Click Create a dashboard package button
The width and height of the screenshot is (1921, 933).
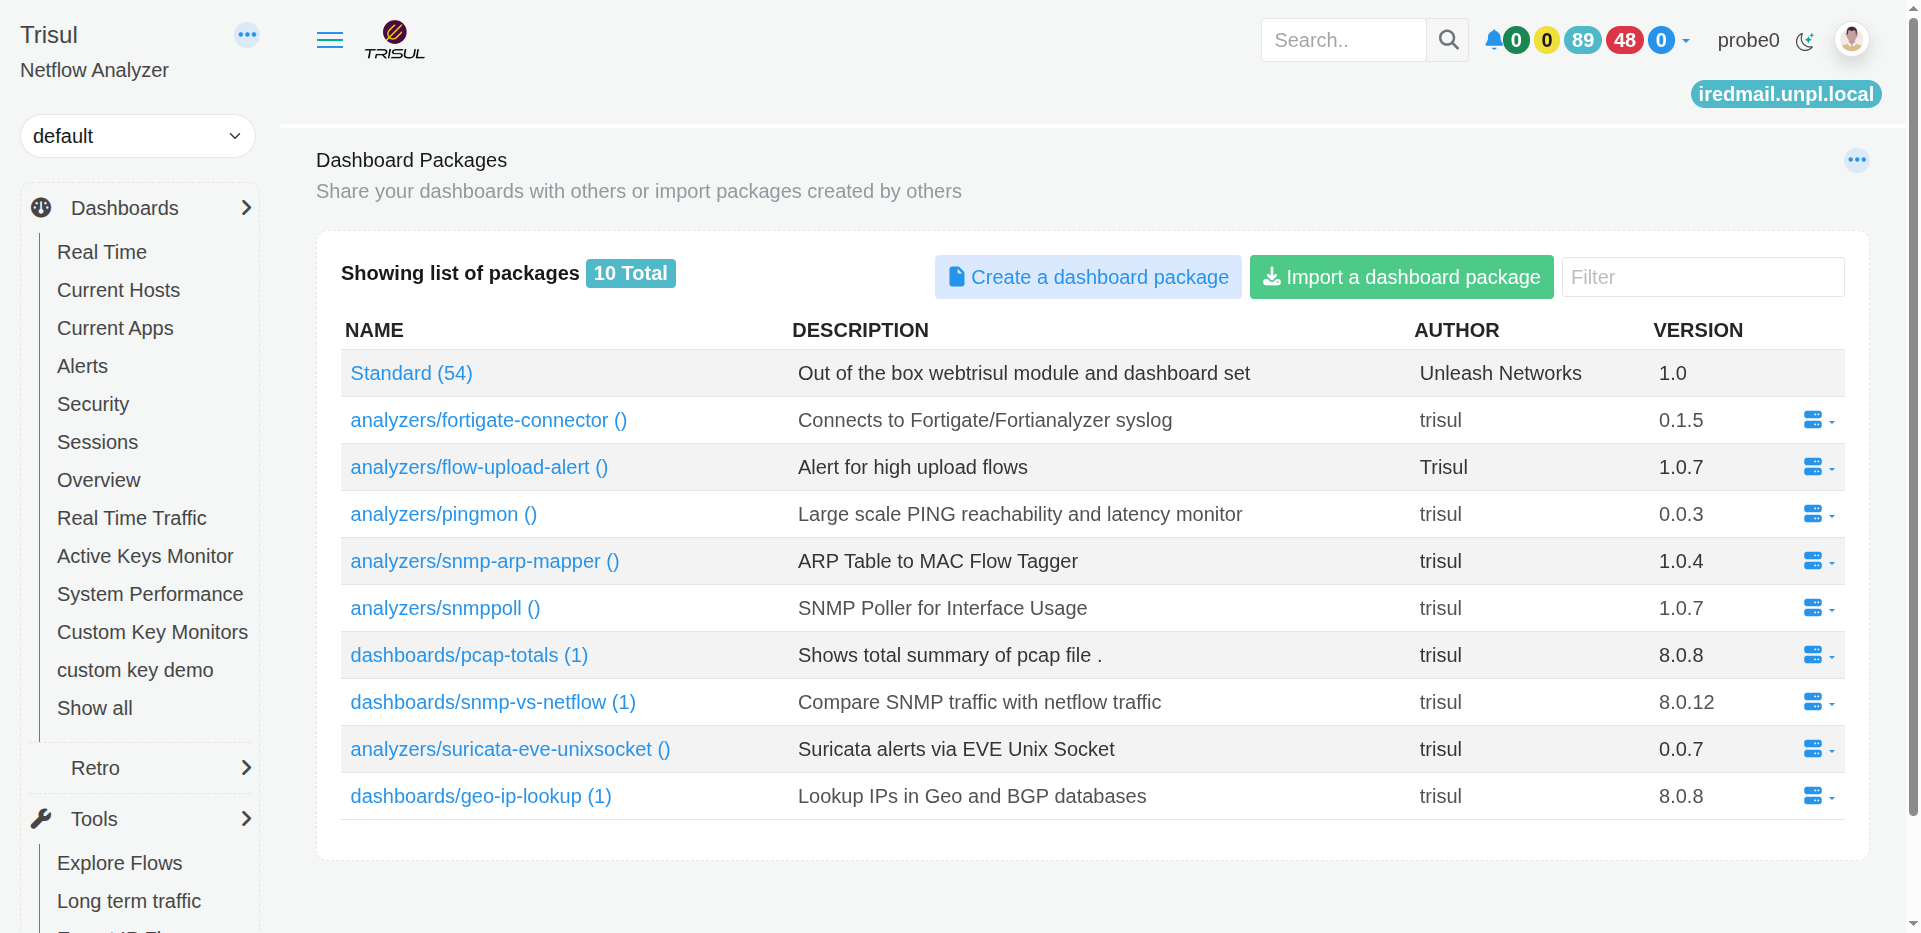[1088, 277]
